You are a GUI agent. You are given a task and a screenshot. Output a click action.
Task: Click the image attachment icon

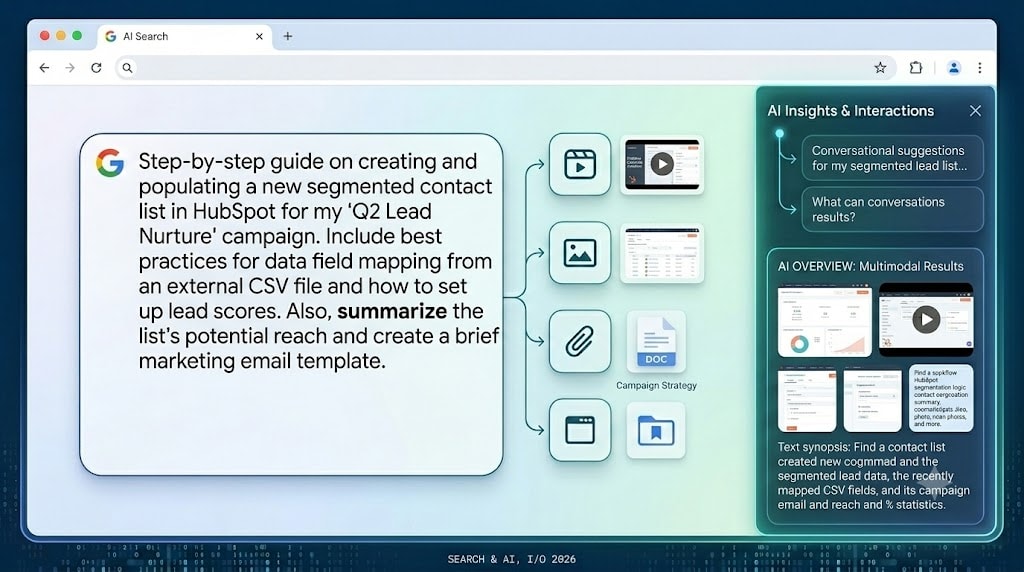tap(580, 253)
